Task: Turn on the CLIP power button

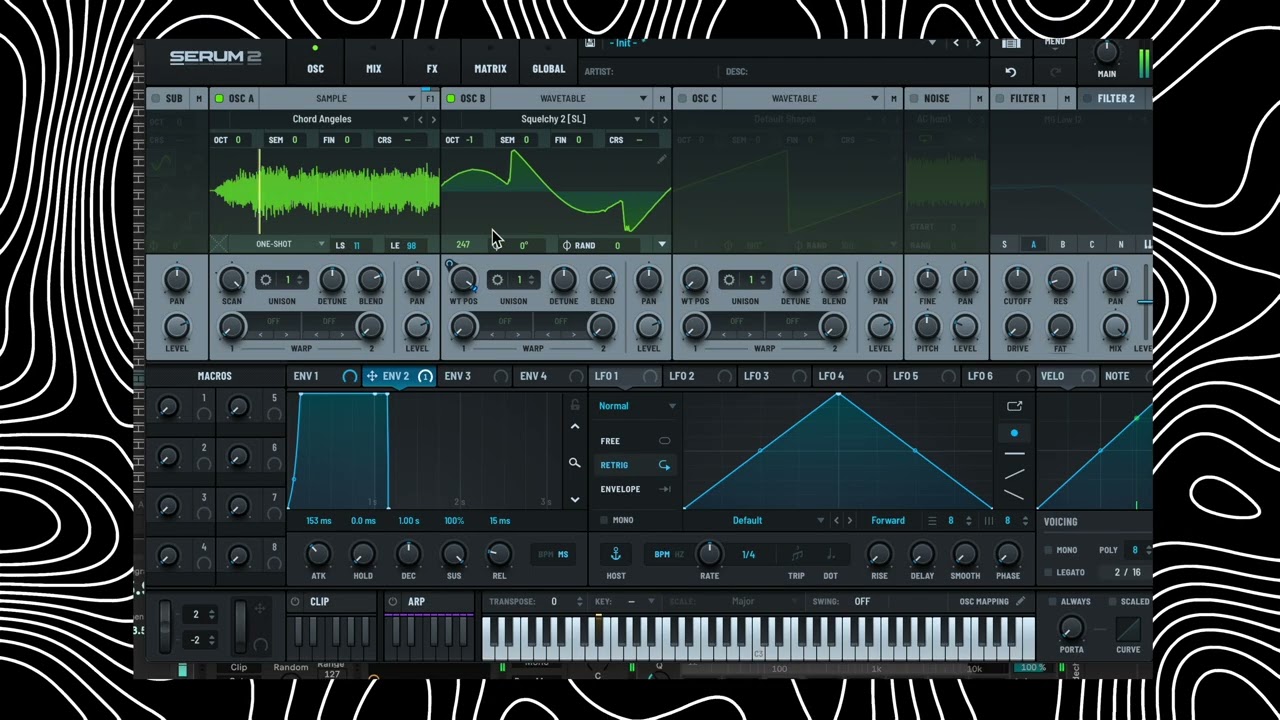Action: [x=295, y=602]
